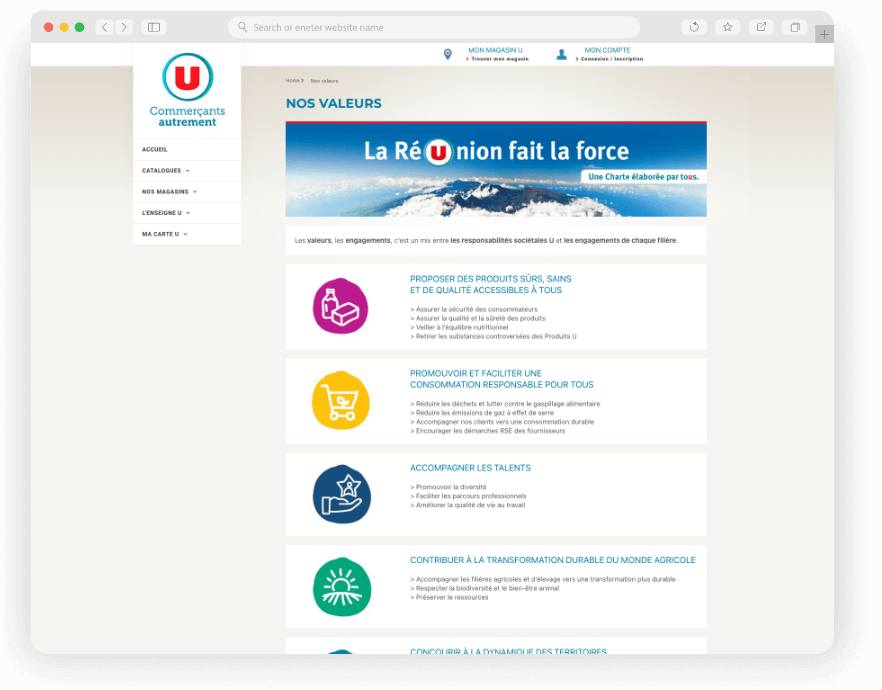Open the Ma Carte U dropdown
This screenshot has width=882, height=690.
tap(164, 234)
